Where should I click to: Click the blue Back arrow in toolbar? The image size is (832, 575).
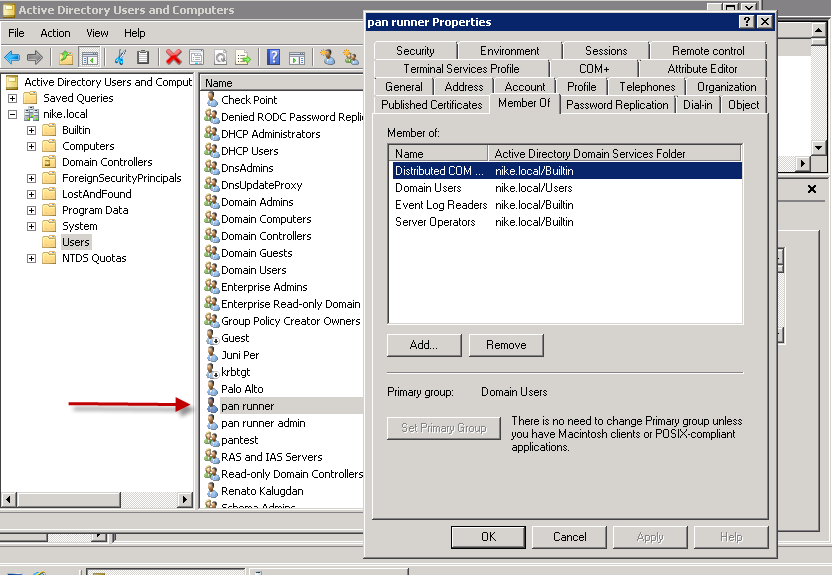click(13, 58)
